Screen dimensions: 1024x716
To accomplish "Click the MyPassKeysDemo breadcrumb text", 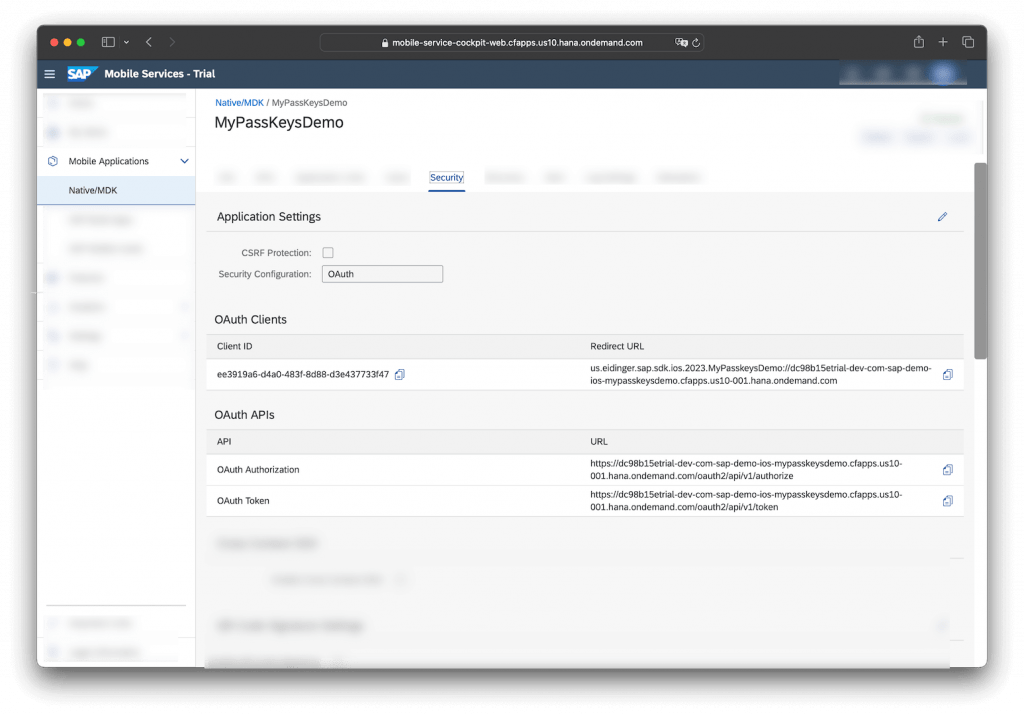I will (310, 103).
